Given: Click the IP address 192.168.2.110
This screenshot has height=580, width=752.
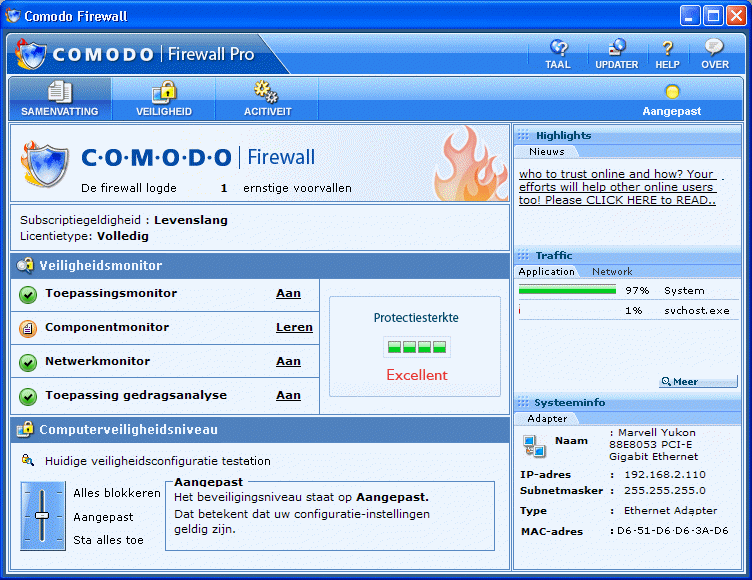Looking at the screenshot, I should [665, 474].
